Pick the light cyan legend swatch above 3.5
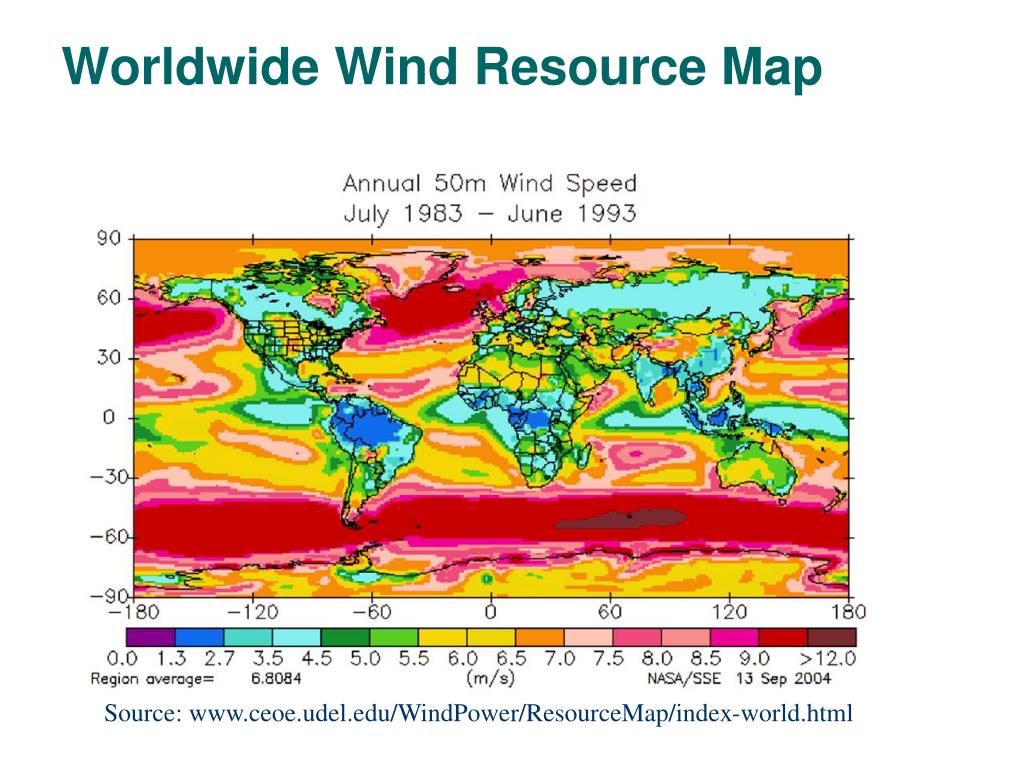 point(296,637)
